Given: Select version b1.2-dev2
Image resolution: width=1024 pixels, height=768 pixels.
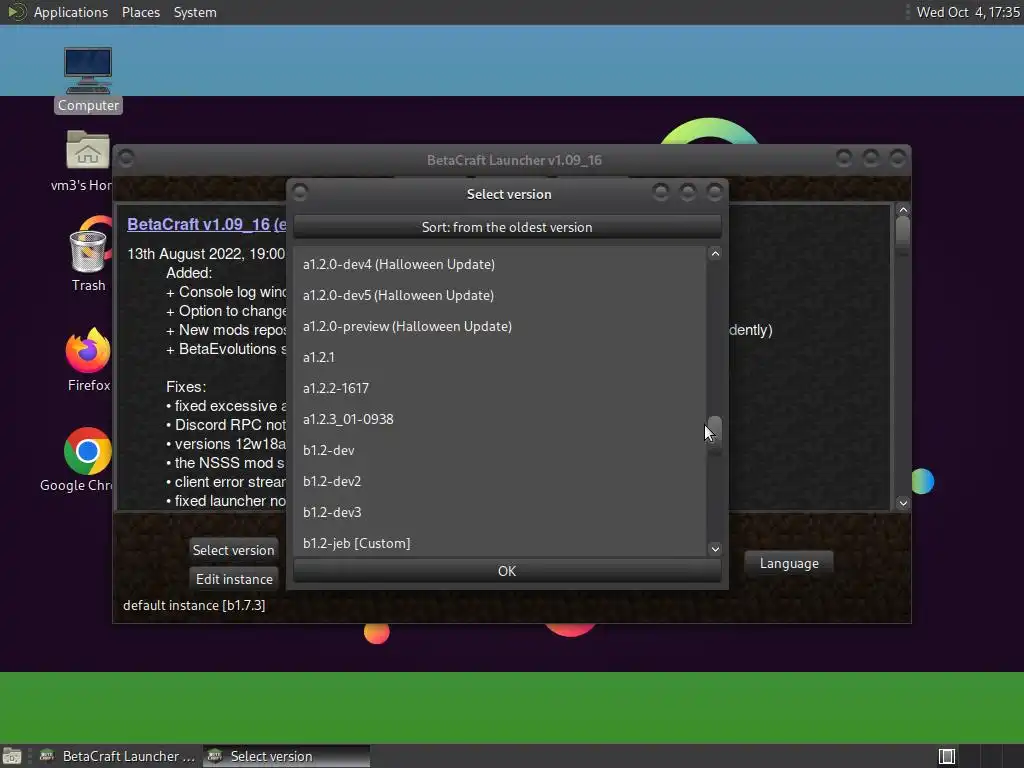Looking at the screenshot, I should click(x=500, y=481).
